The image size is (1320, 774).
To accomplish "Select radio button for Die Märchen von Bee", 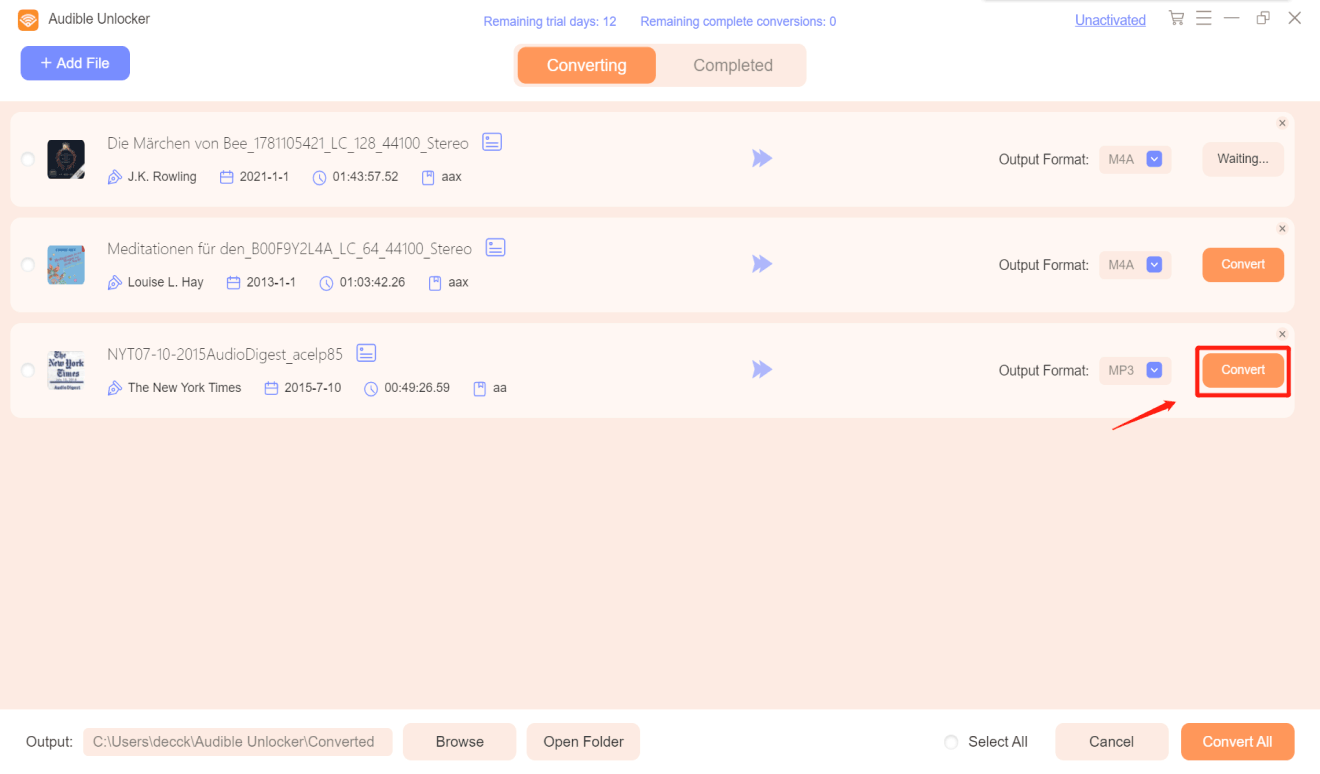I will tap(28, 159).
